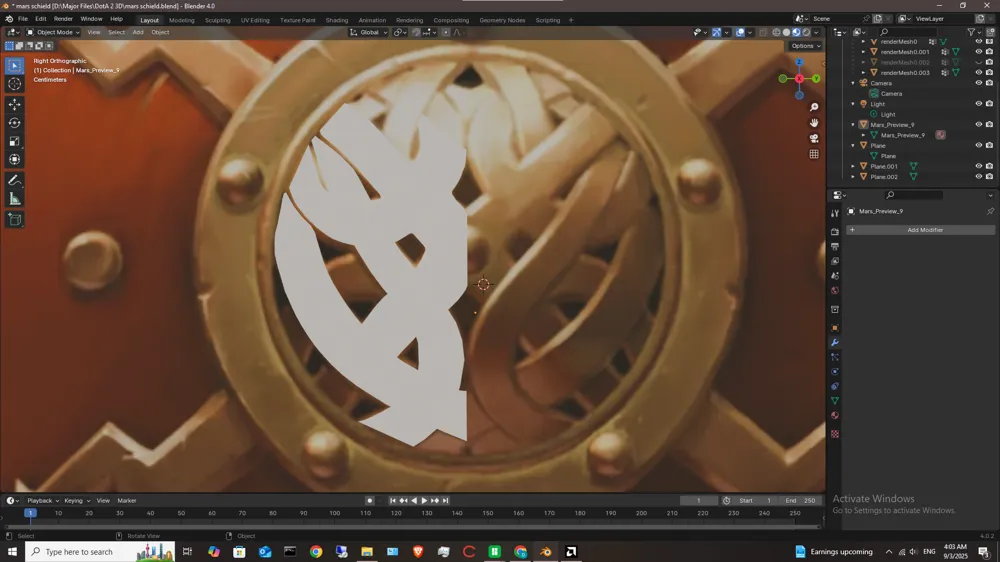Select the Scale tool

coord(15,141)
